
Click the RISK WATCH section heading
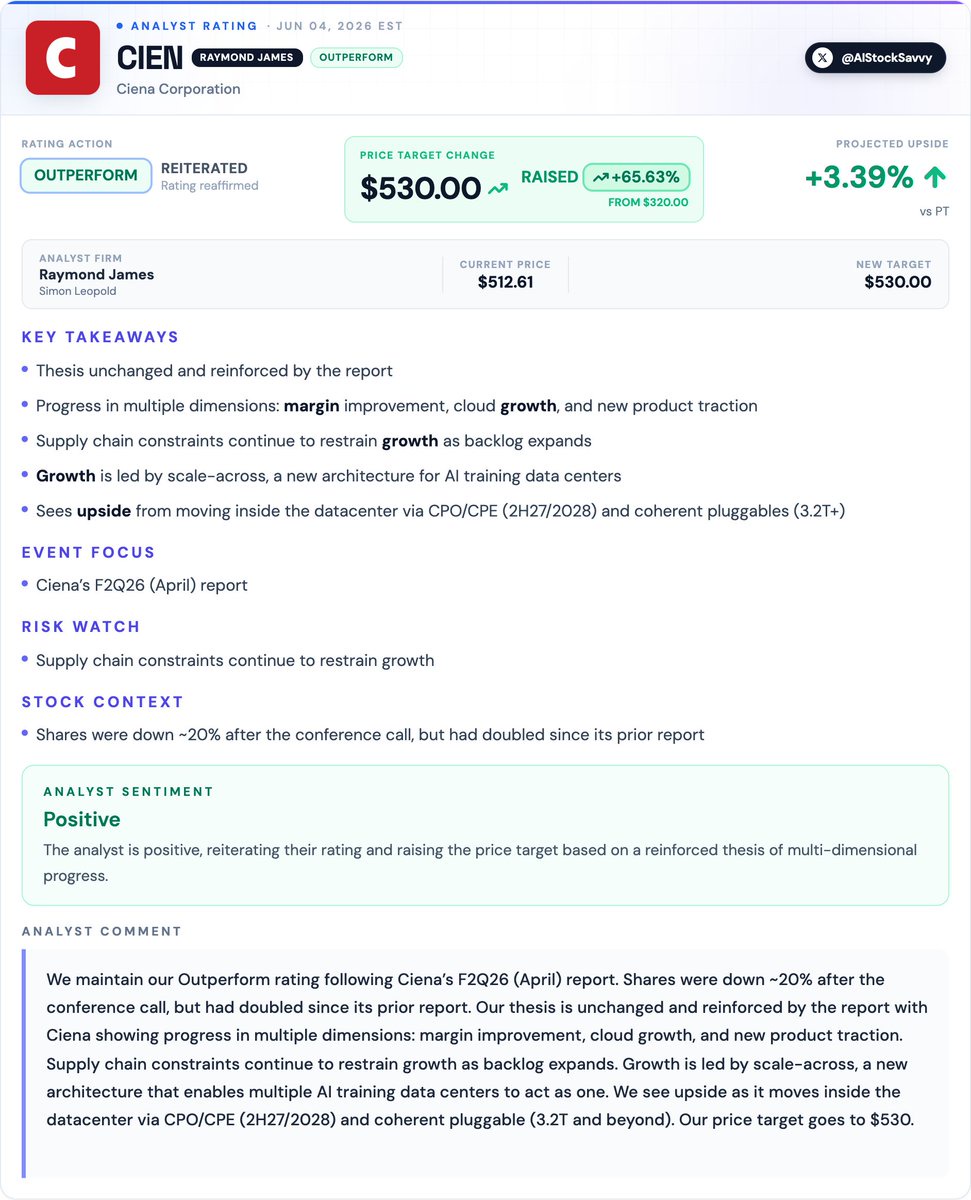click(81, 627)
